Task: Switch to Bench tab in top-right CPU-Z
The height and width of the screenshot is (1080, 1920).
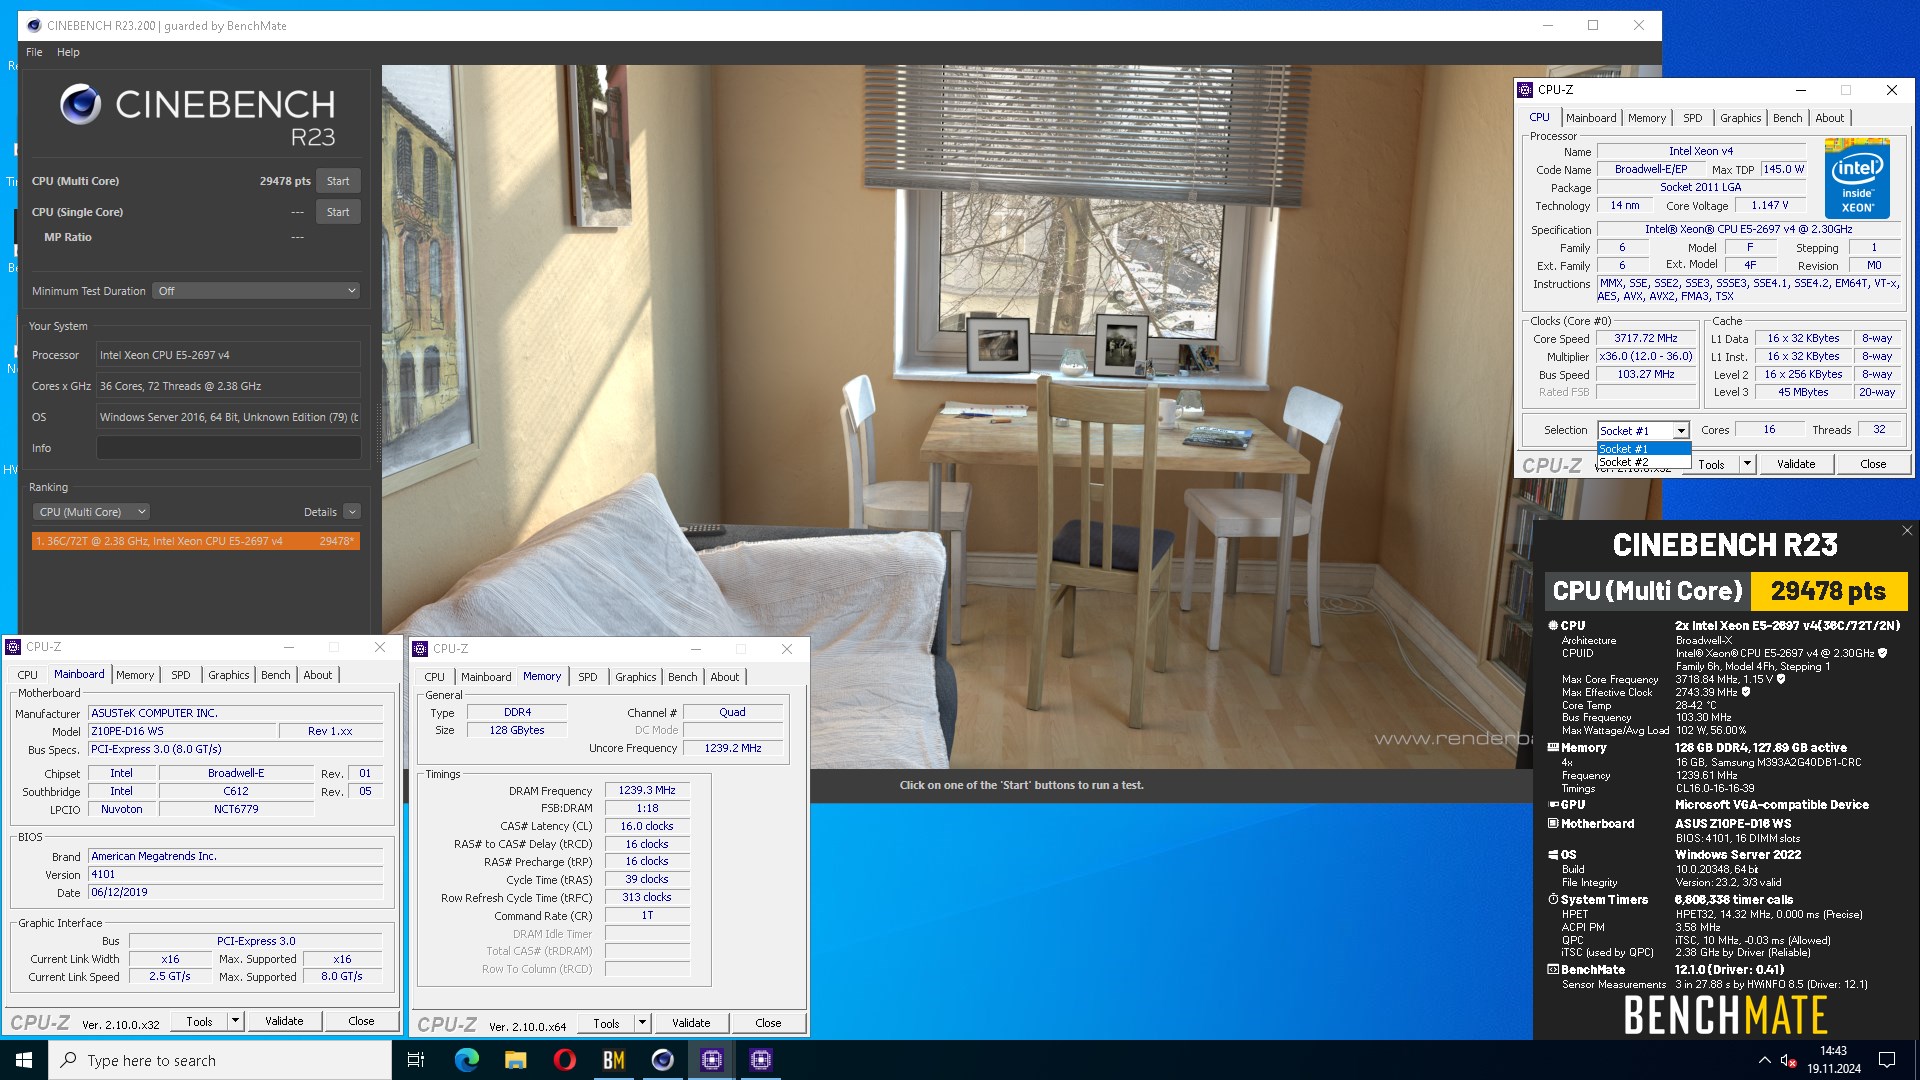Action: click(1787, 118)
